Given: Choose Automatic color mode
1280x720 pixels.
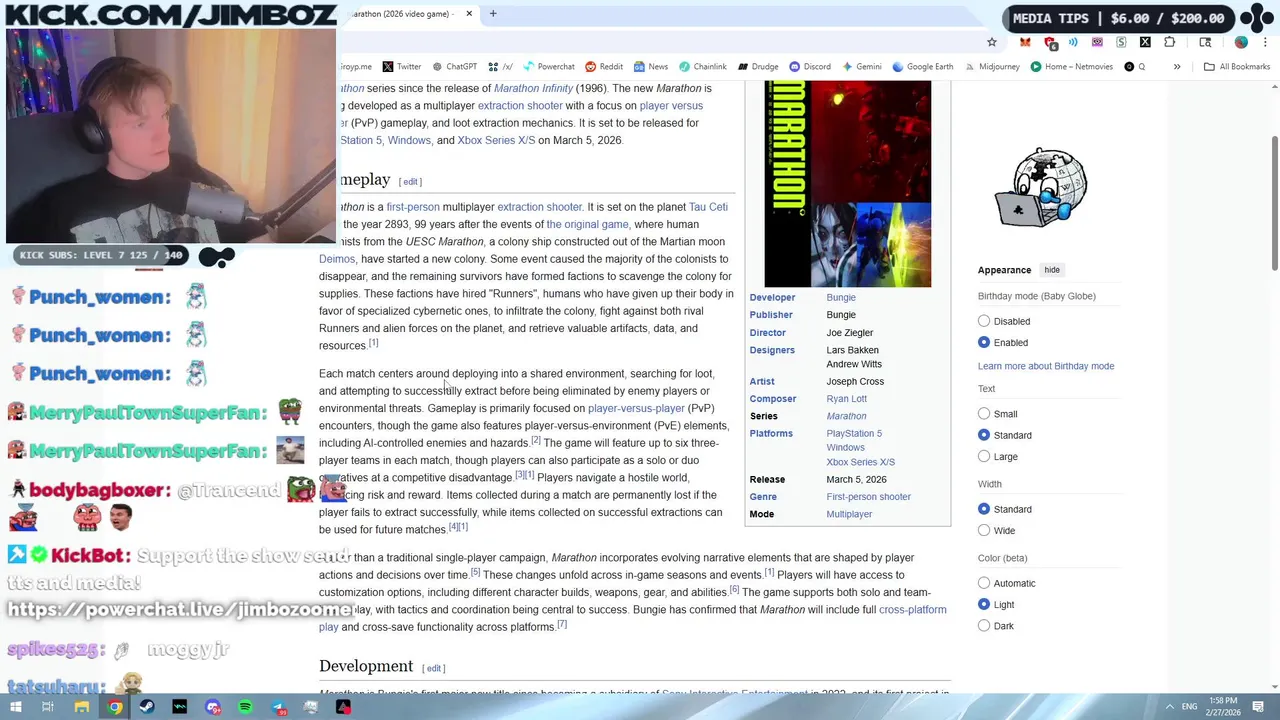Looking at the screenshot, I should tap(984, 583).
